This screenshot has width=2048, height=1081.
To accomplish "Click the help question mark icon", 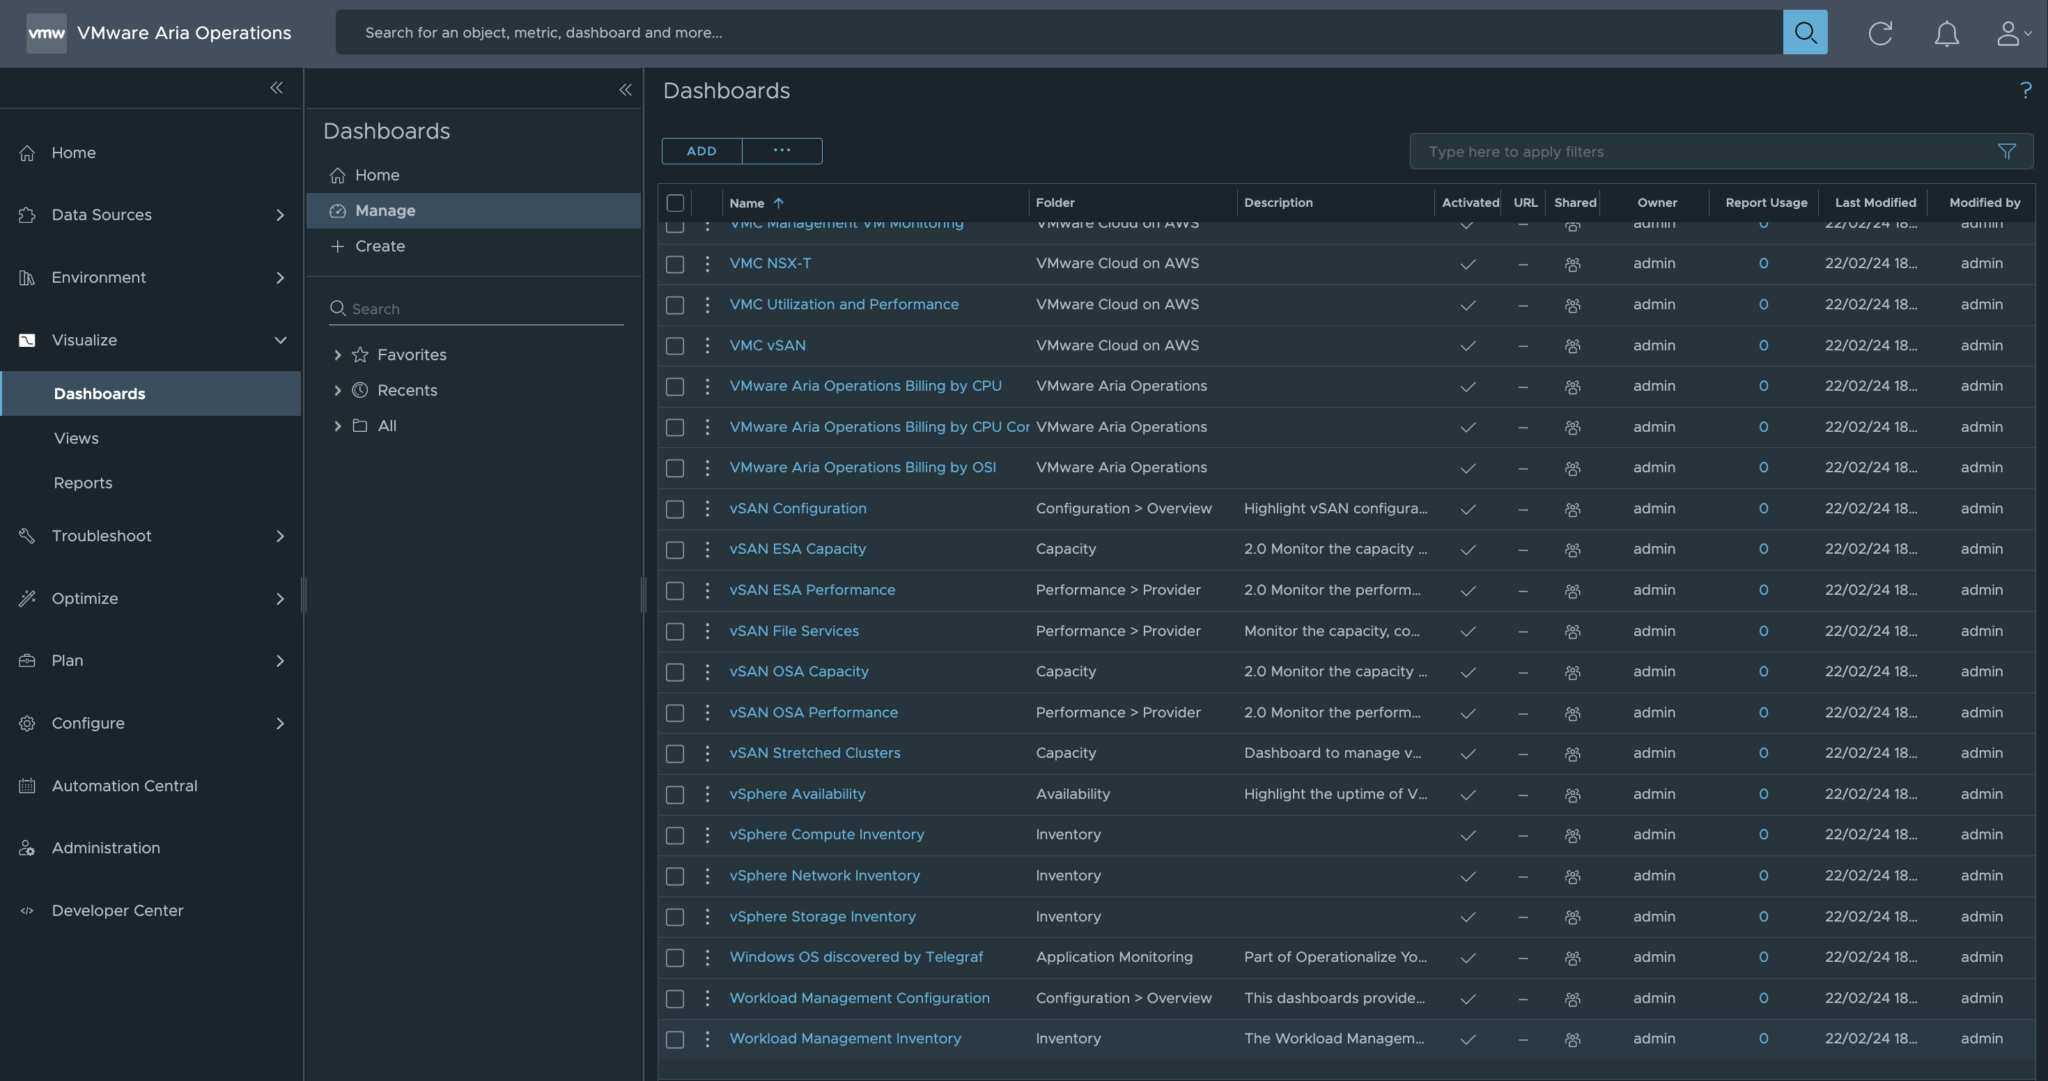I will point(2027,90).
